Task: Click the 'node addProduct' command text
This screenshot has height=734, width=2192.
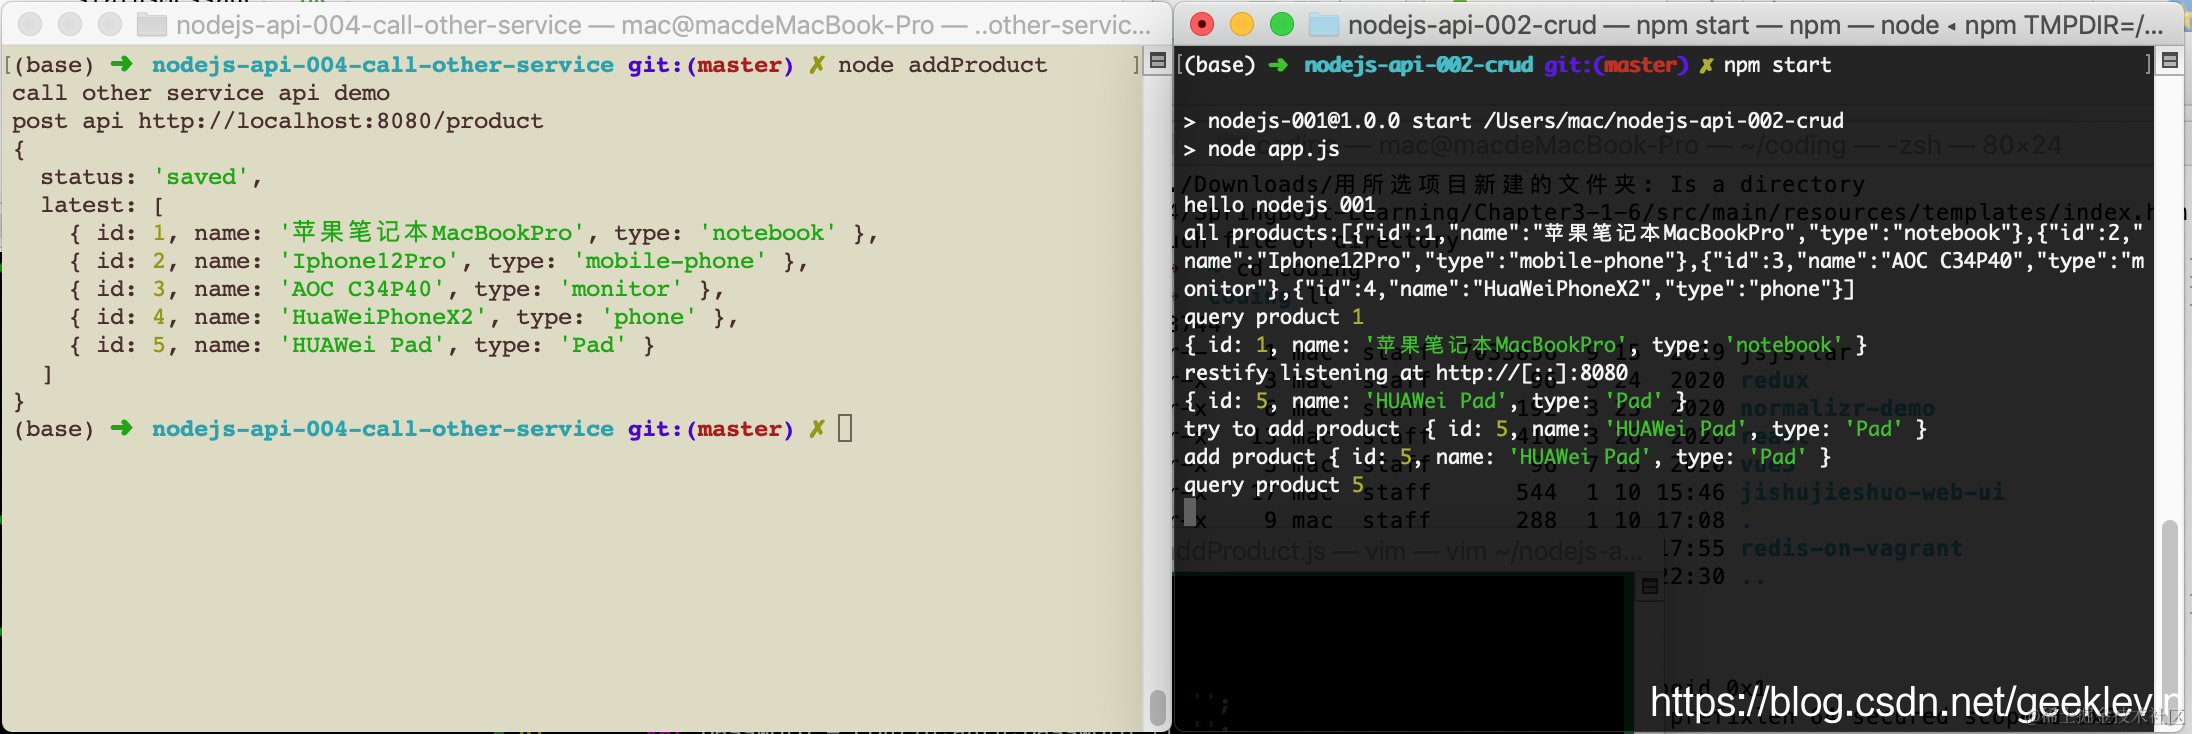Action: click(x=942, y=65)
